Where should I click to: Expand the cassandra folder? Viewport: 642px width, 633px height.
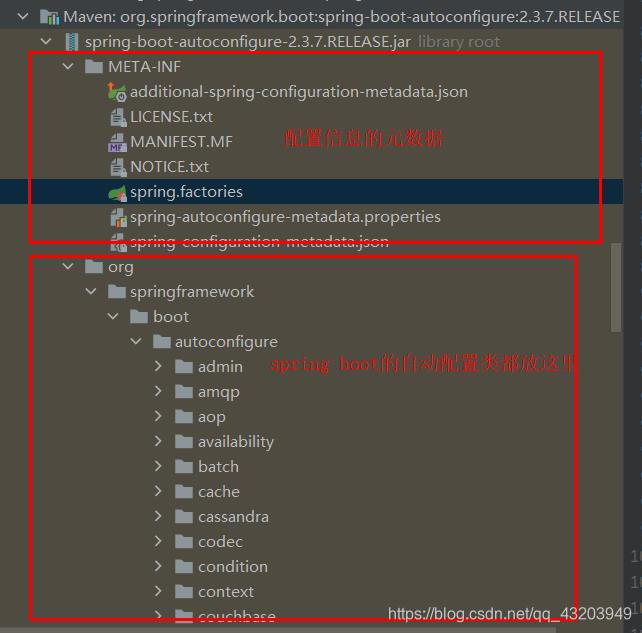click(x=158, y=516)
